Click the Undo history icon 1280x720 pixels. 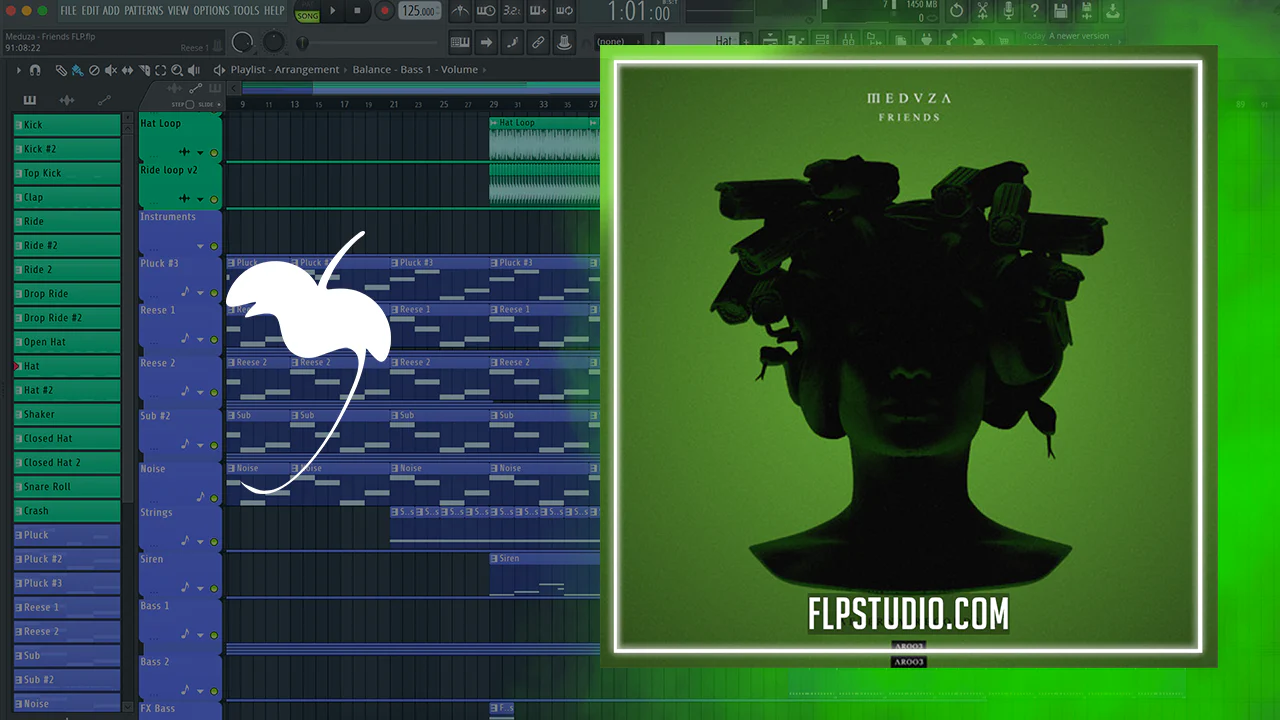click(957, 11)
